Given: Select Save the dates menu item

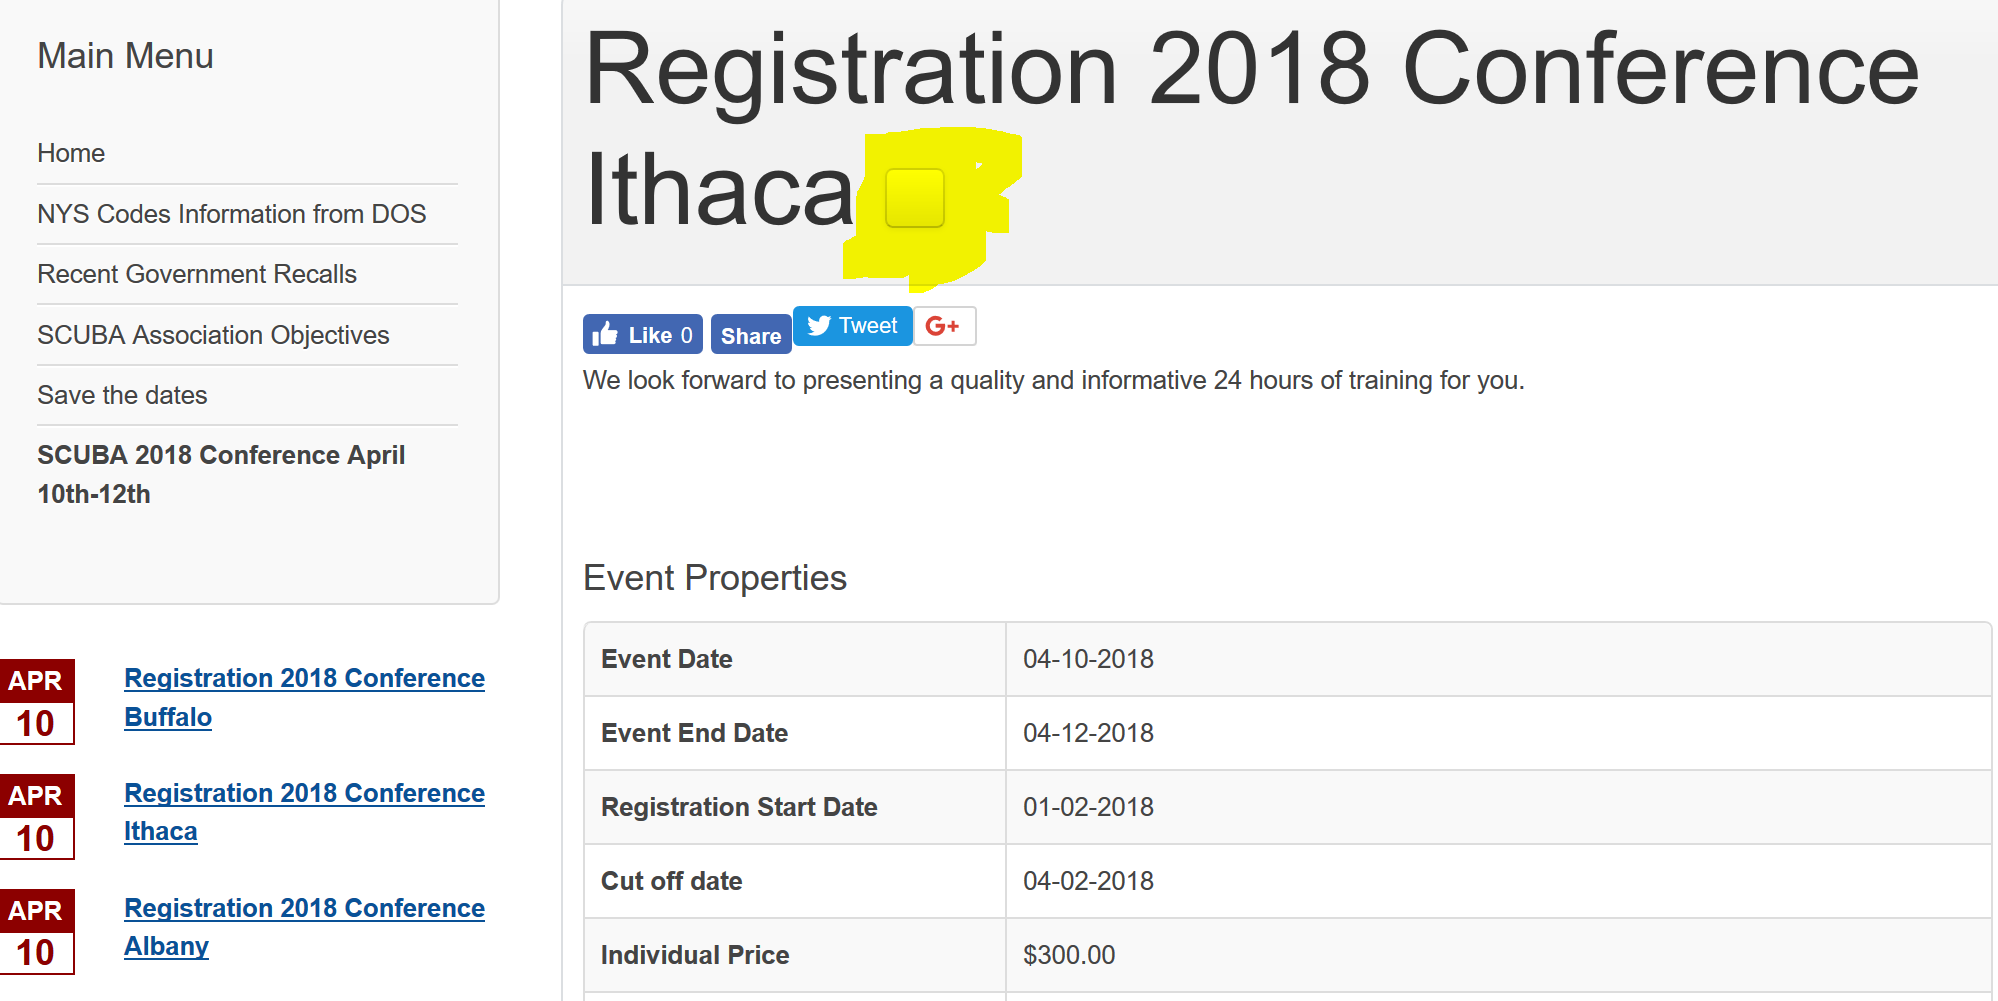Looking at the screenshot, I should (122, 395).
